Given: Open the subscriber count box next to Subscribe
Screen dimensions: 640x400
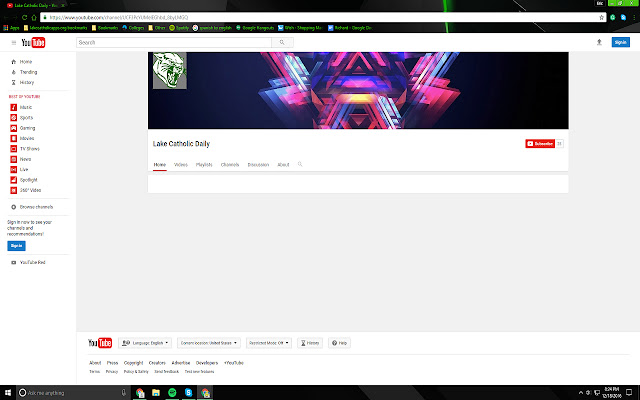Looking at the screenshot, I should pos(560,144).
